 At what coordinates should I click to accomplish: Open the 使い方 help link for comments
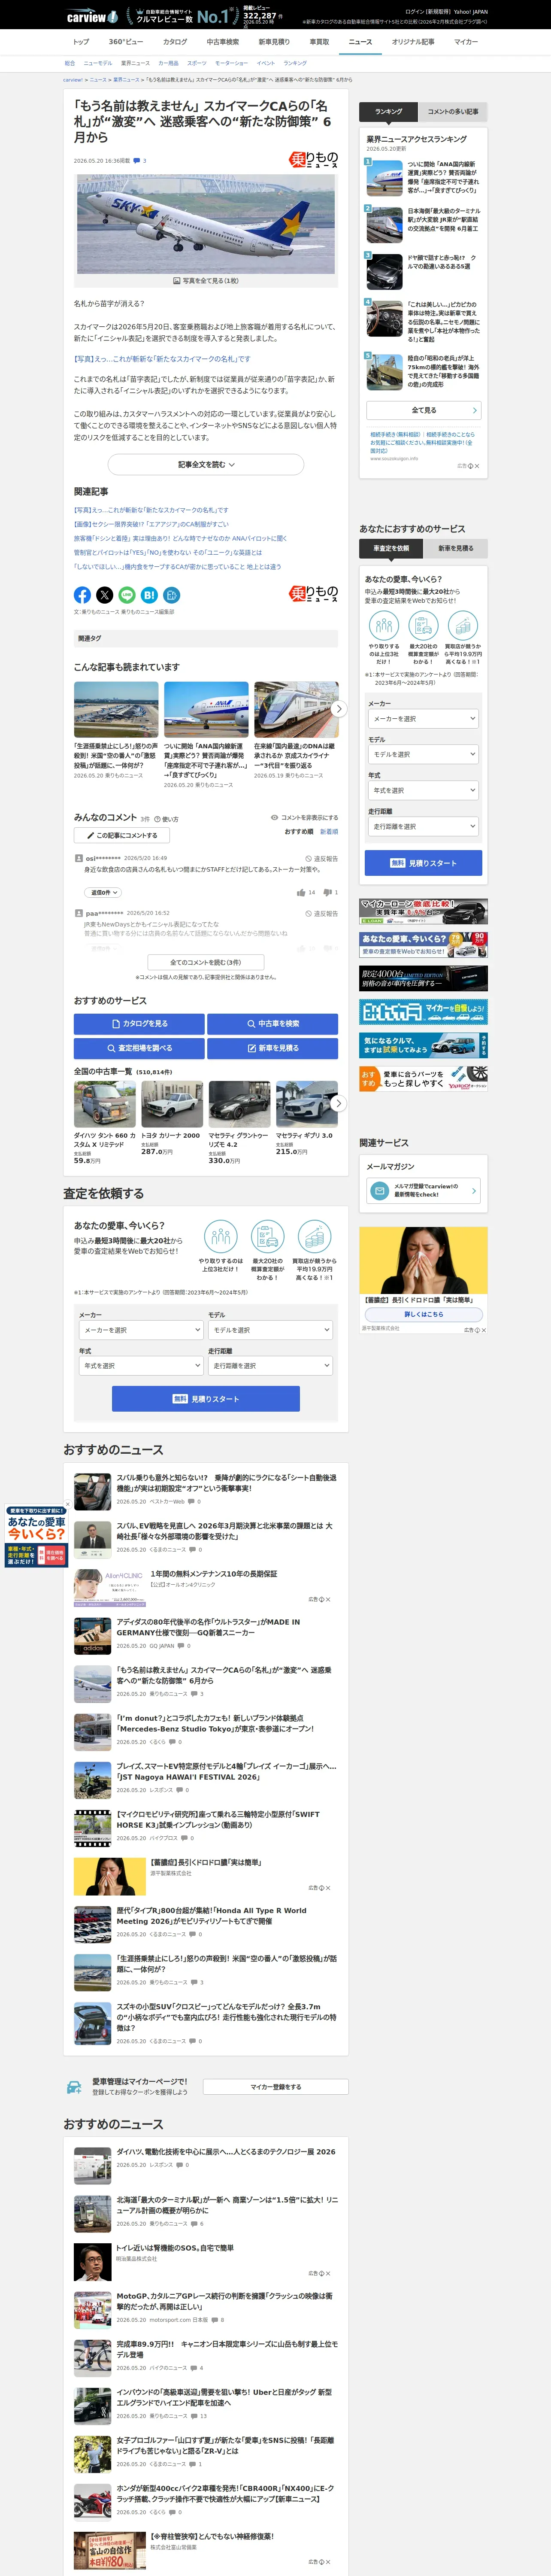coord(167,819)
